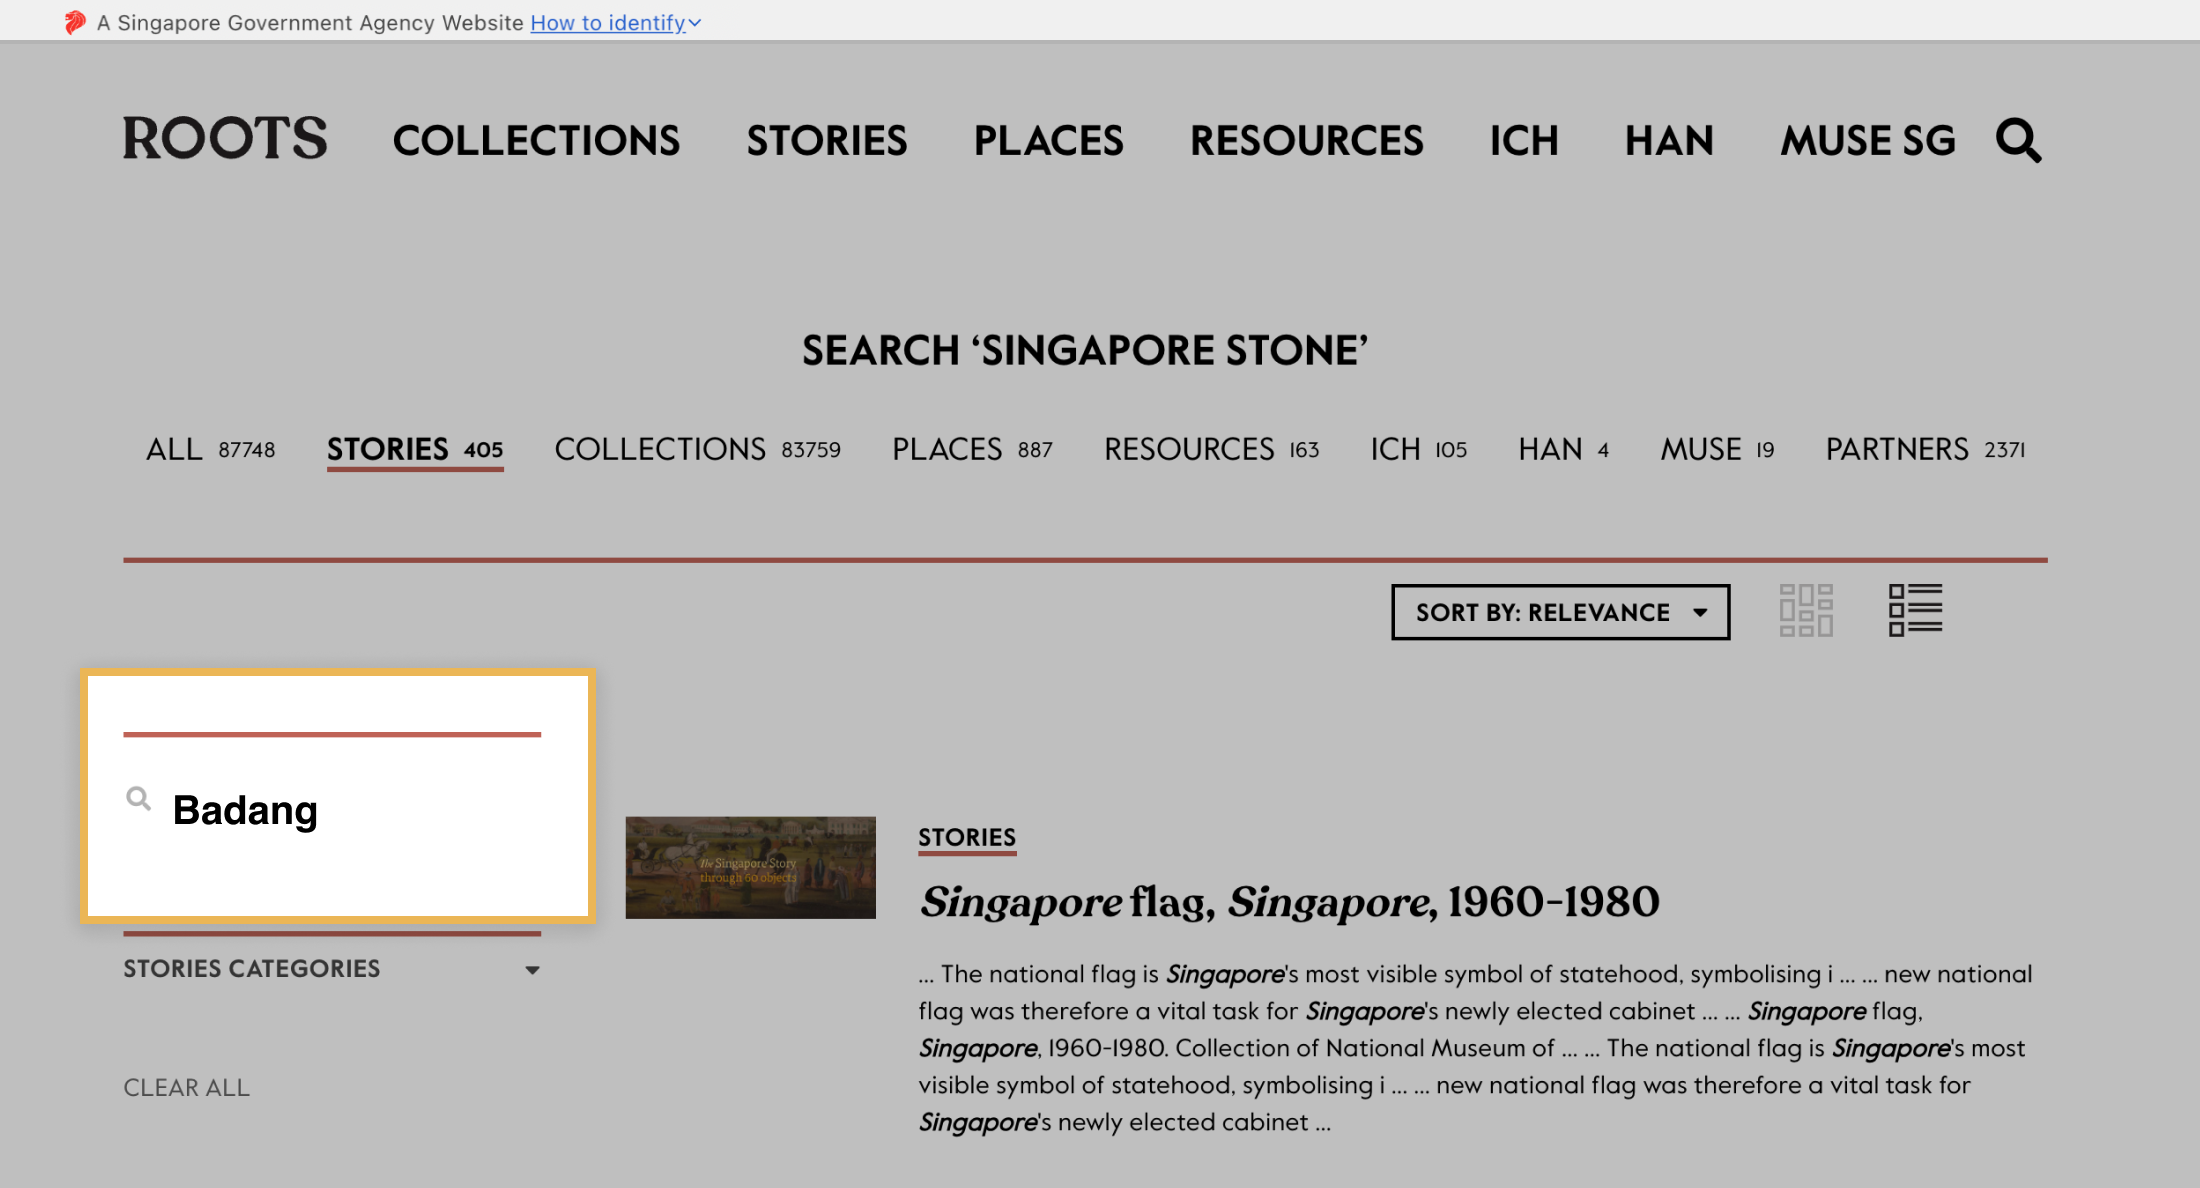Open the Stories navigation menu

pos(827,140)
